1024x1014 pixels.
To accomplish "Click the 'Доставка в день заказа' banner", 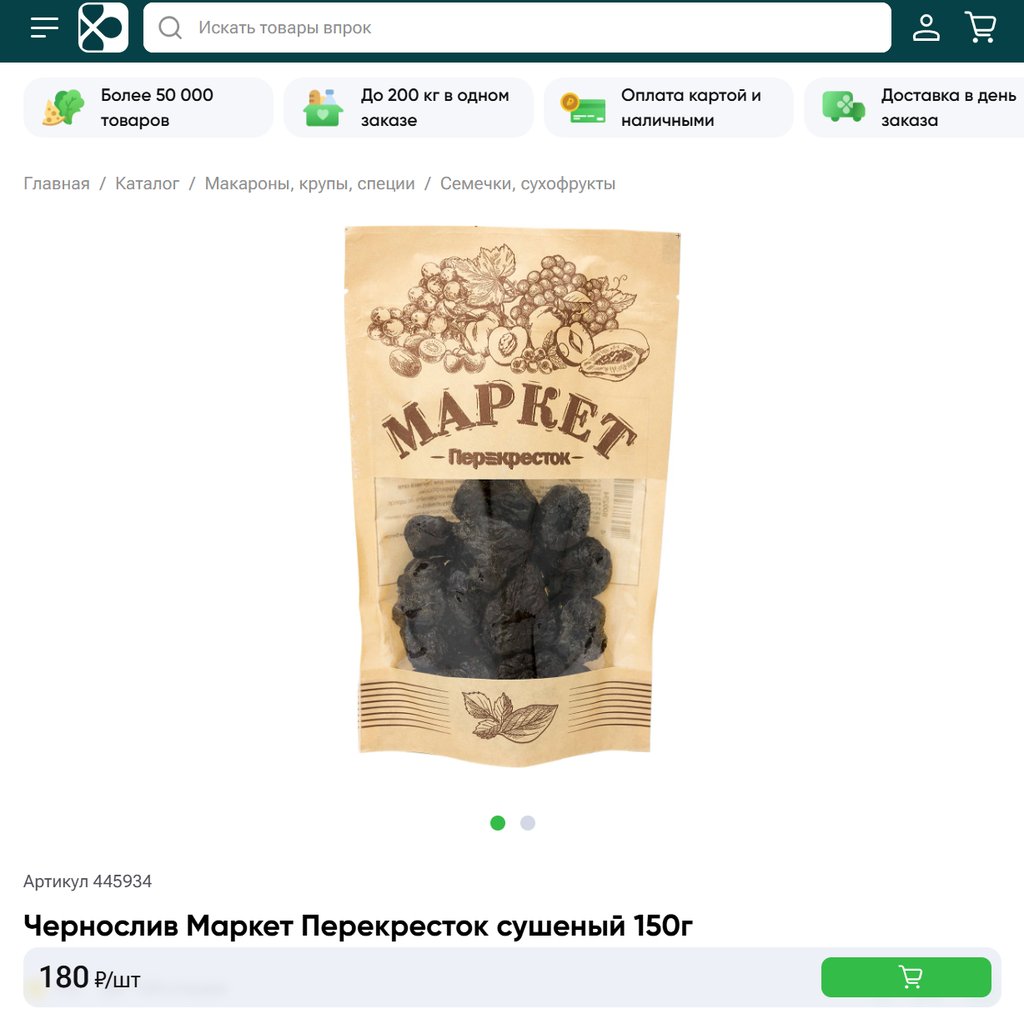I will click(914, 108).
